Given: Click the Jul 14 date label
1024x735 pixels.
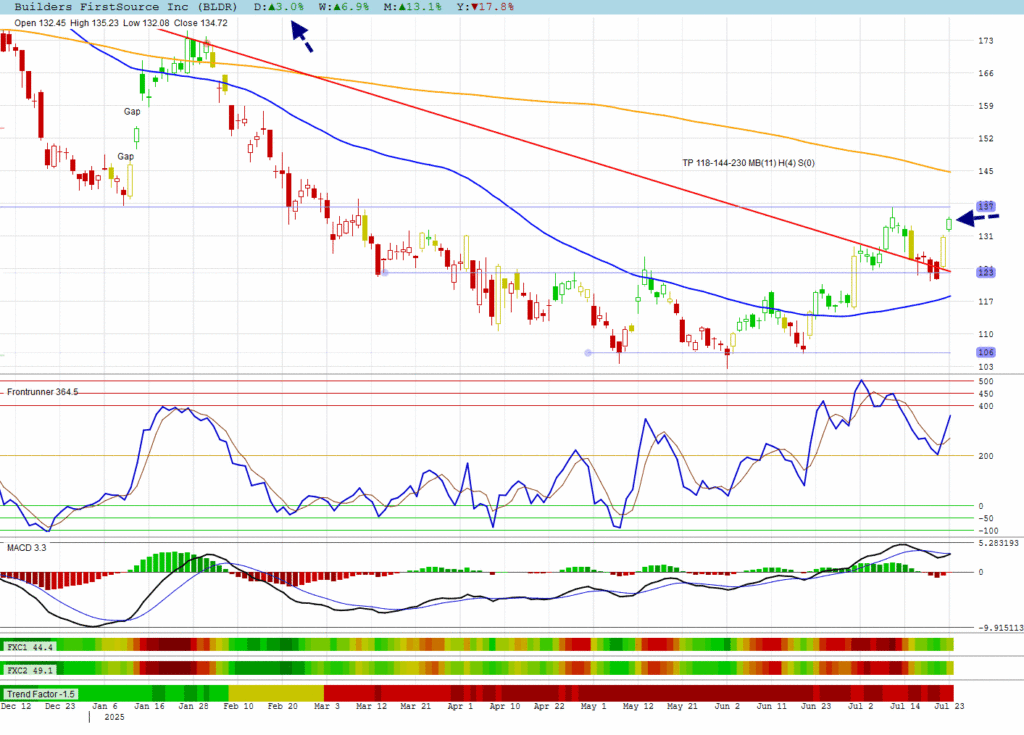Looking at the screenshot, I should (x=905, y=706).
